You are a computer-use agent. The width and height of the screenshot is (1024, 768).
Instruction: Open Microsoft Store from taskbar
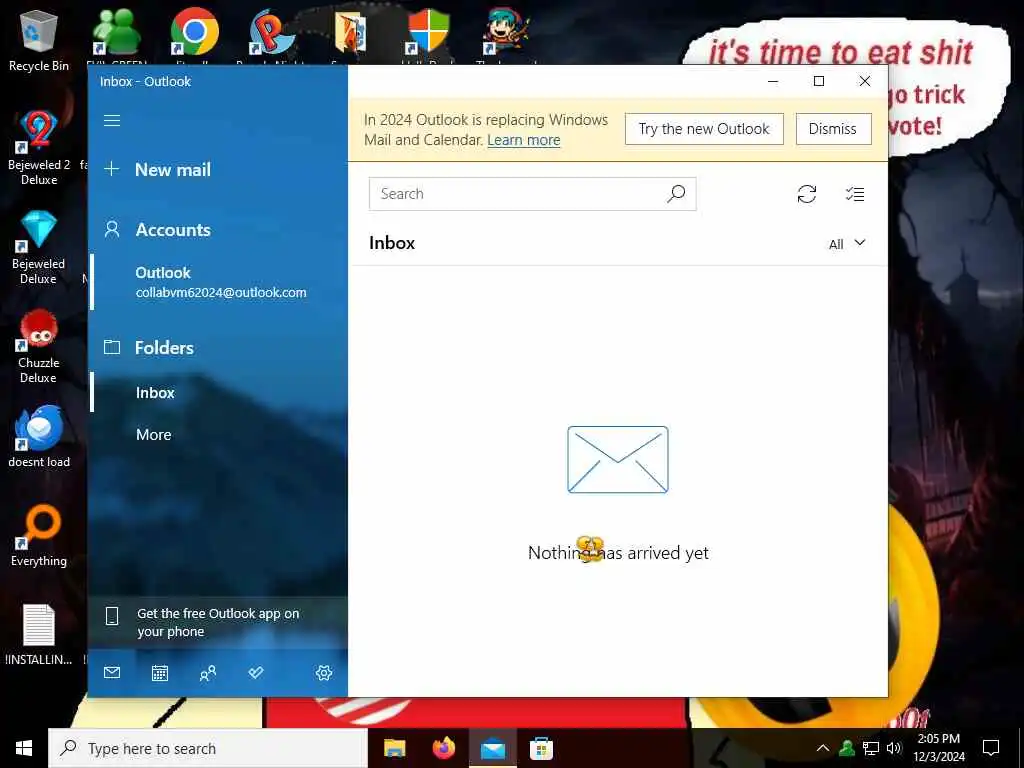pos(541,748)
